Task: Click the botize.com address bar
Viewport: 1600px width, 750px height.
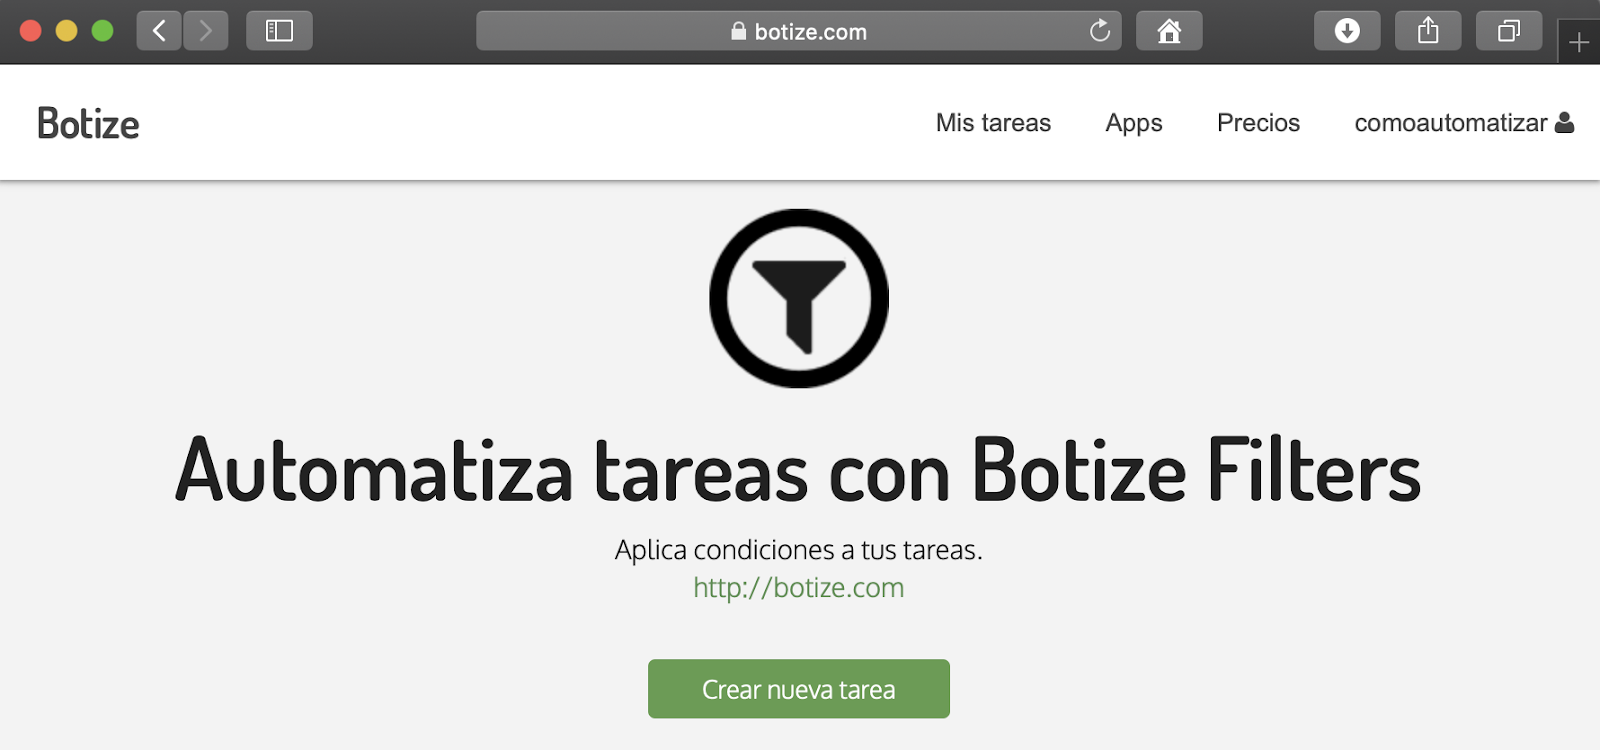Action: 799,31
